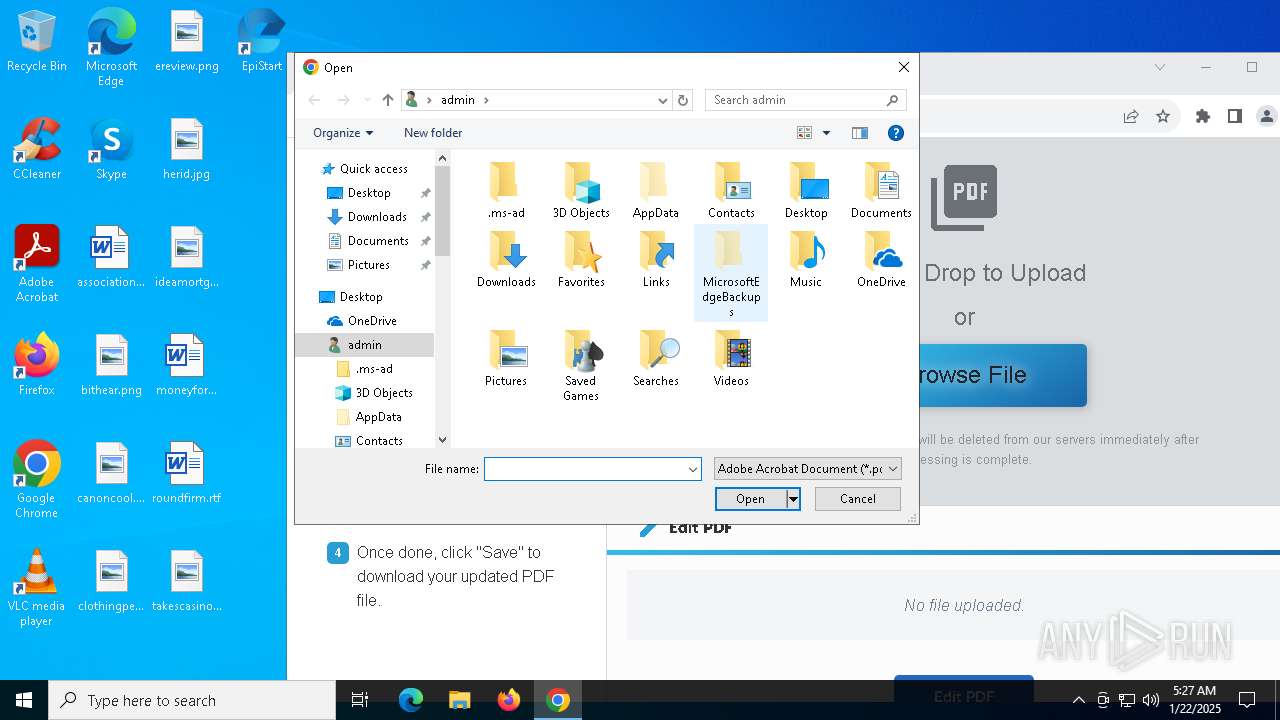The height and width of the screenshot is (720, 1280).
Task: Select the Downloads folder in file list
Action: pyautogui.click(x=506, y=259)
